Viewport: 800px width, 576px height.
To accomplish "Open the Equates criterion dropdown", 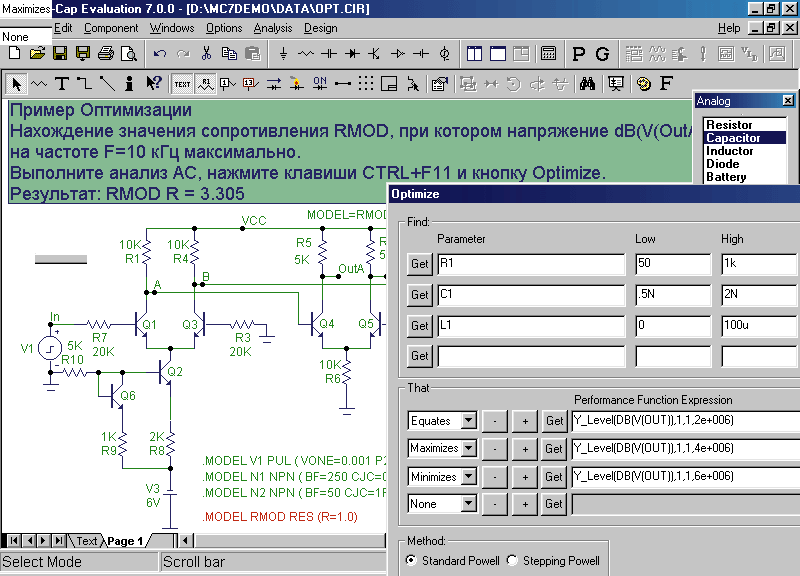I will pyautogui.click(x=469, y=421).
